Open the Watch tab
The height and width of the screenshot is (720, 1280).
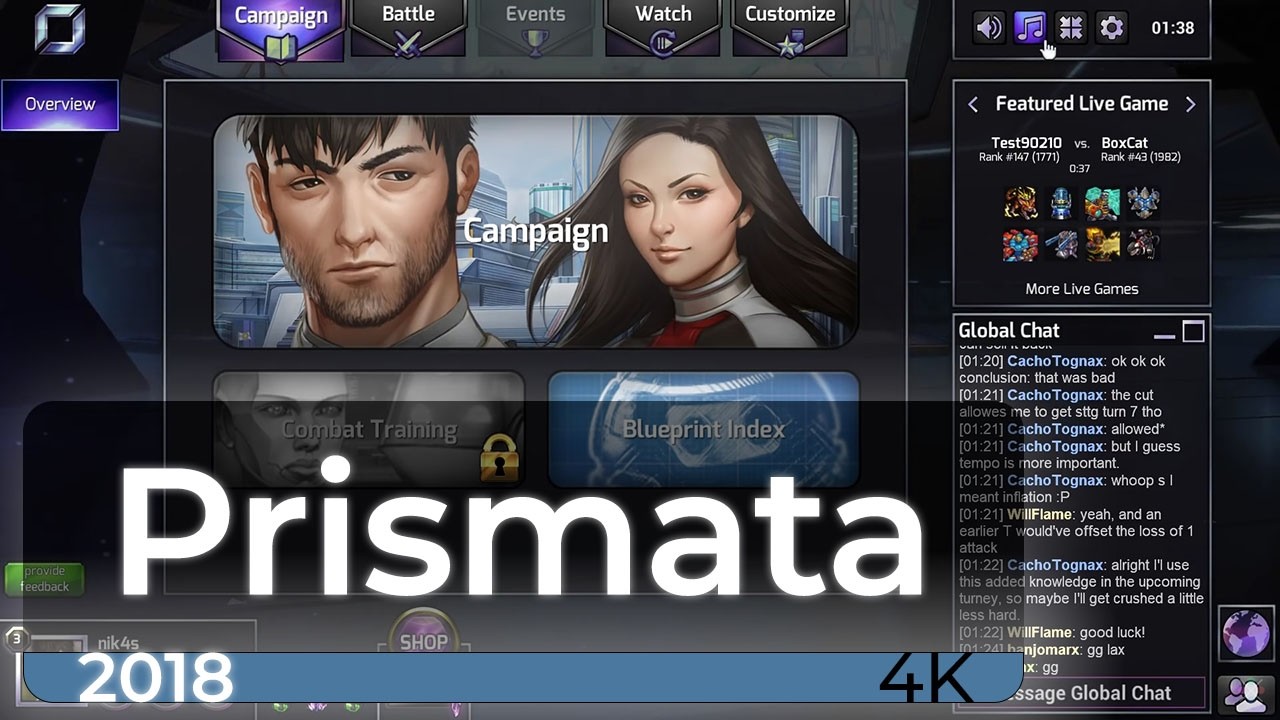click(x=663, y=29)
